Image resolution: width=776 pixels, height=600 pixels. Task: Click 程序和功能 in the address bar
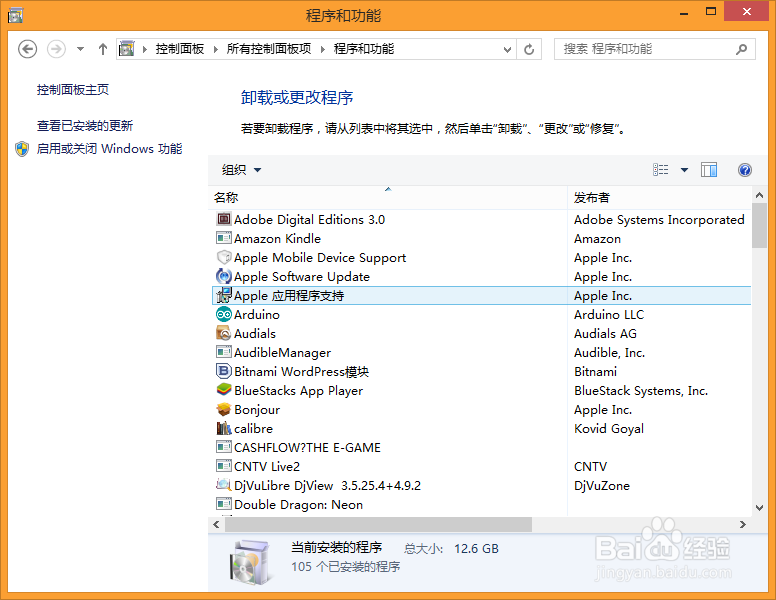point(364,49)
